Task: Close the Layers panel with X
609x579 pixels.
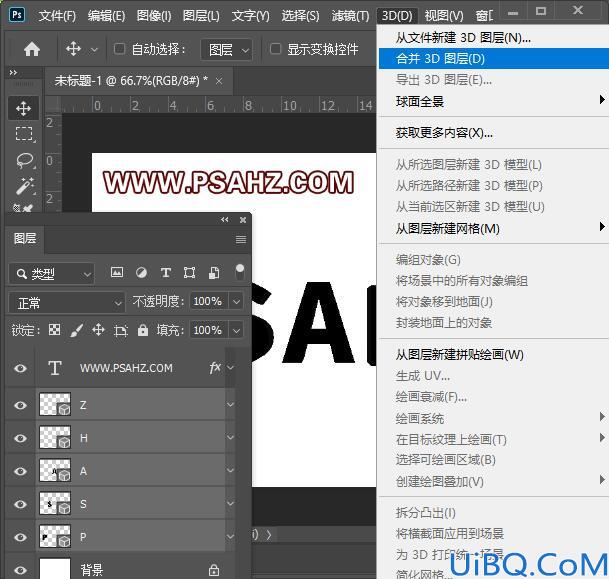Action: pos(243,220)
